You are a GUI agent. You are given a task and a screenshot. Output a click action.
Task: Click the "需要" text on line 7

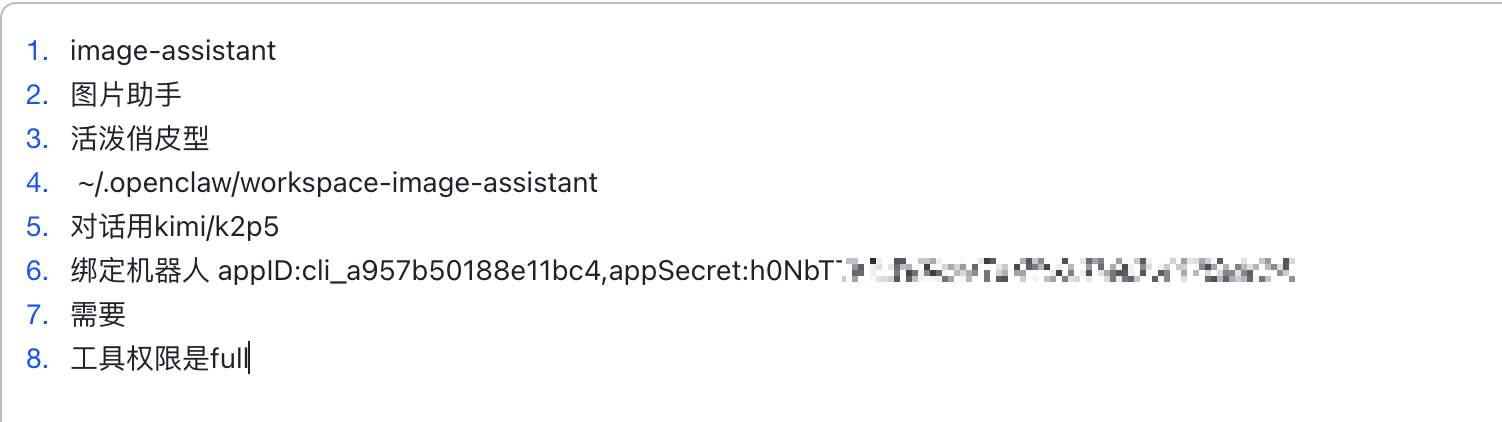(x=97, y=315)
